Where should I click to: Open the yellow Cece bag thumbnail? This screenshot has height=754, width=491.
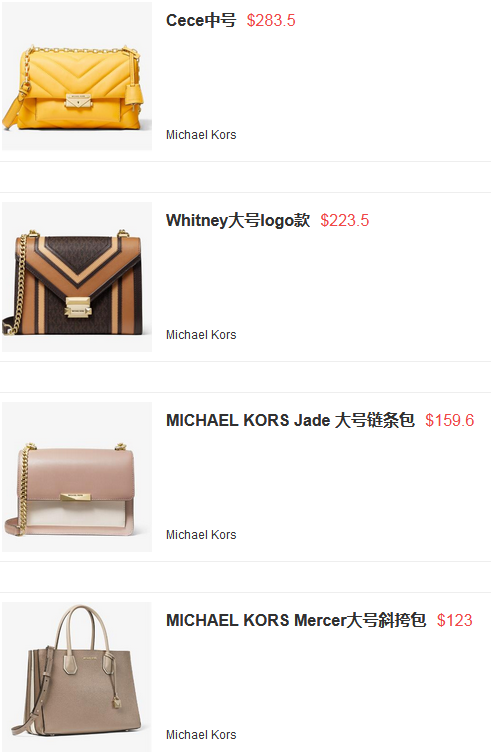point(77,76)
